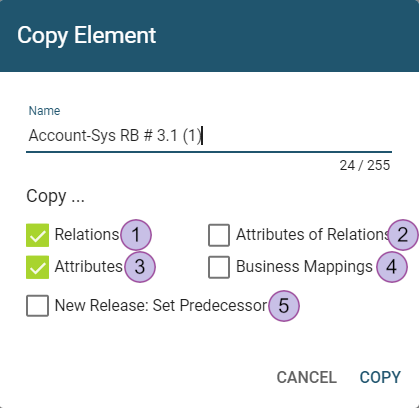The width and height of the screenshot is (419, 408).
Task: Click the Relations label text
Action: tap(87, 235)
